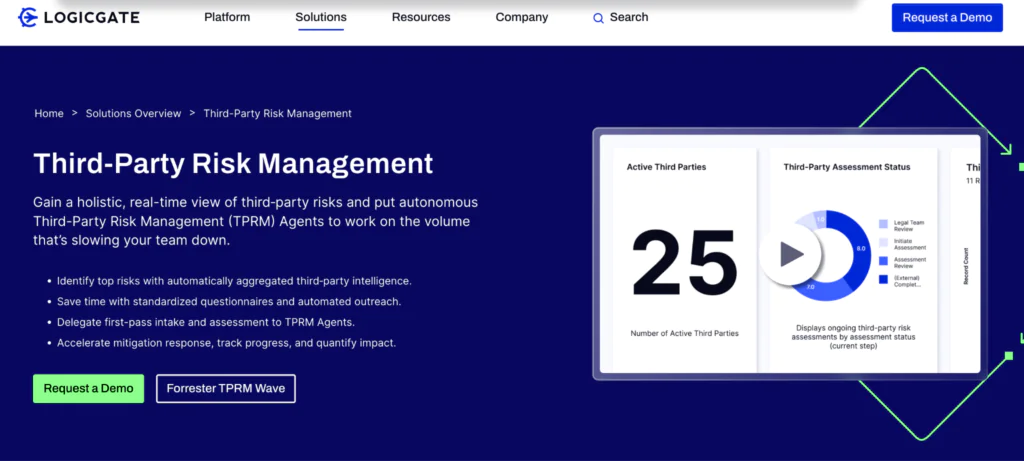Viewport: 1024px width, 461px height.
Task: Click the Active Third Parties card title
Action: (x=666, y=167)
